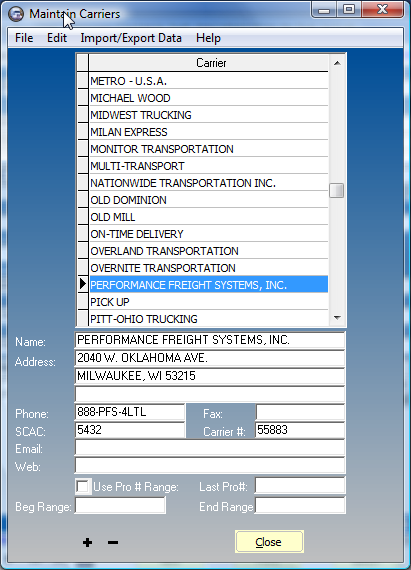This screenshot has width=411, height=570.
Task: Click the Fax input field
Action: [300, 413]
